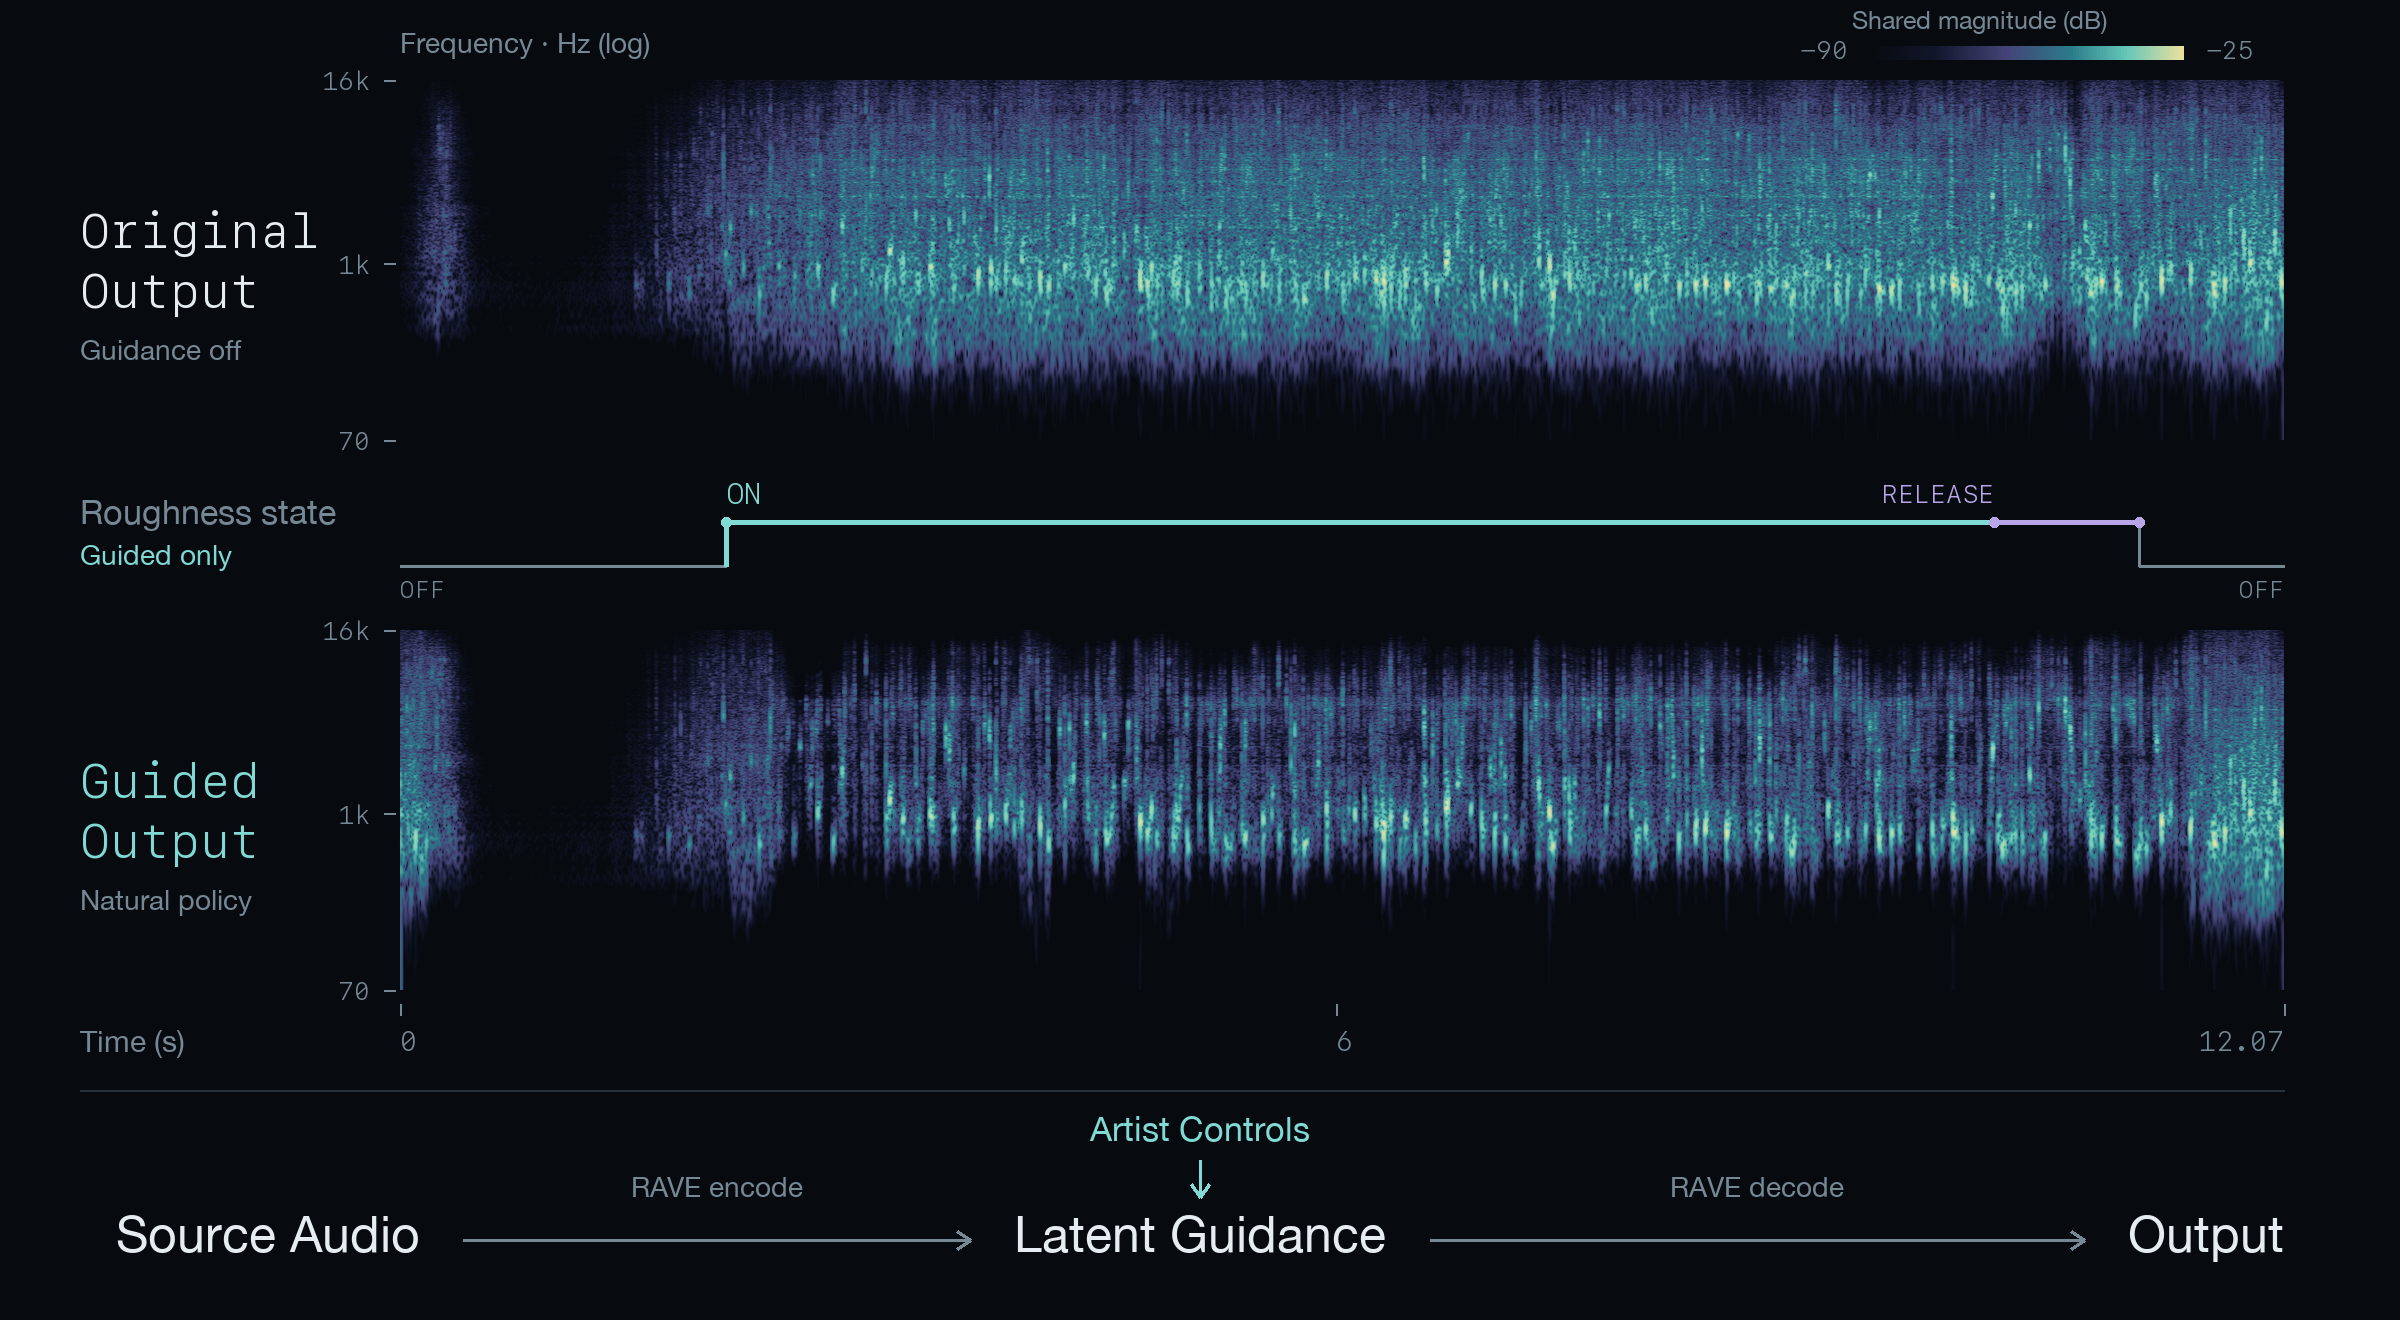The image size is (2400, 1320).
Task: Click the RELEASE start marker dot
Action: point(1994,522)
